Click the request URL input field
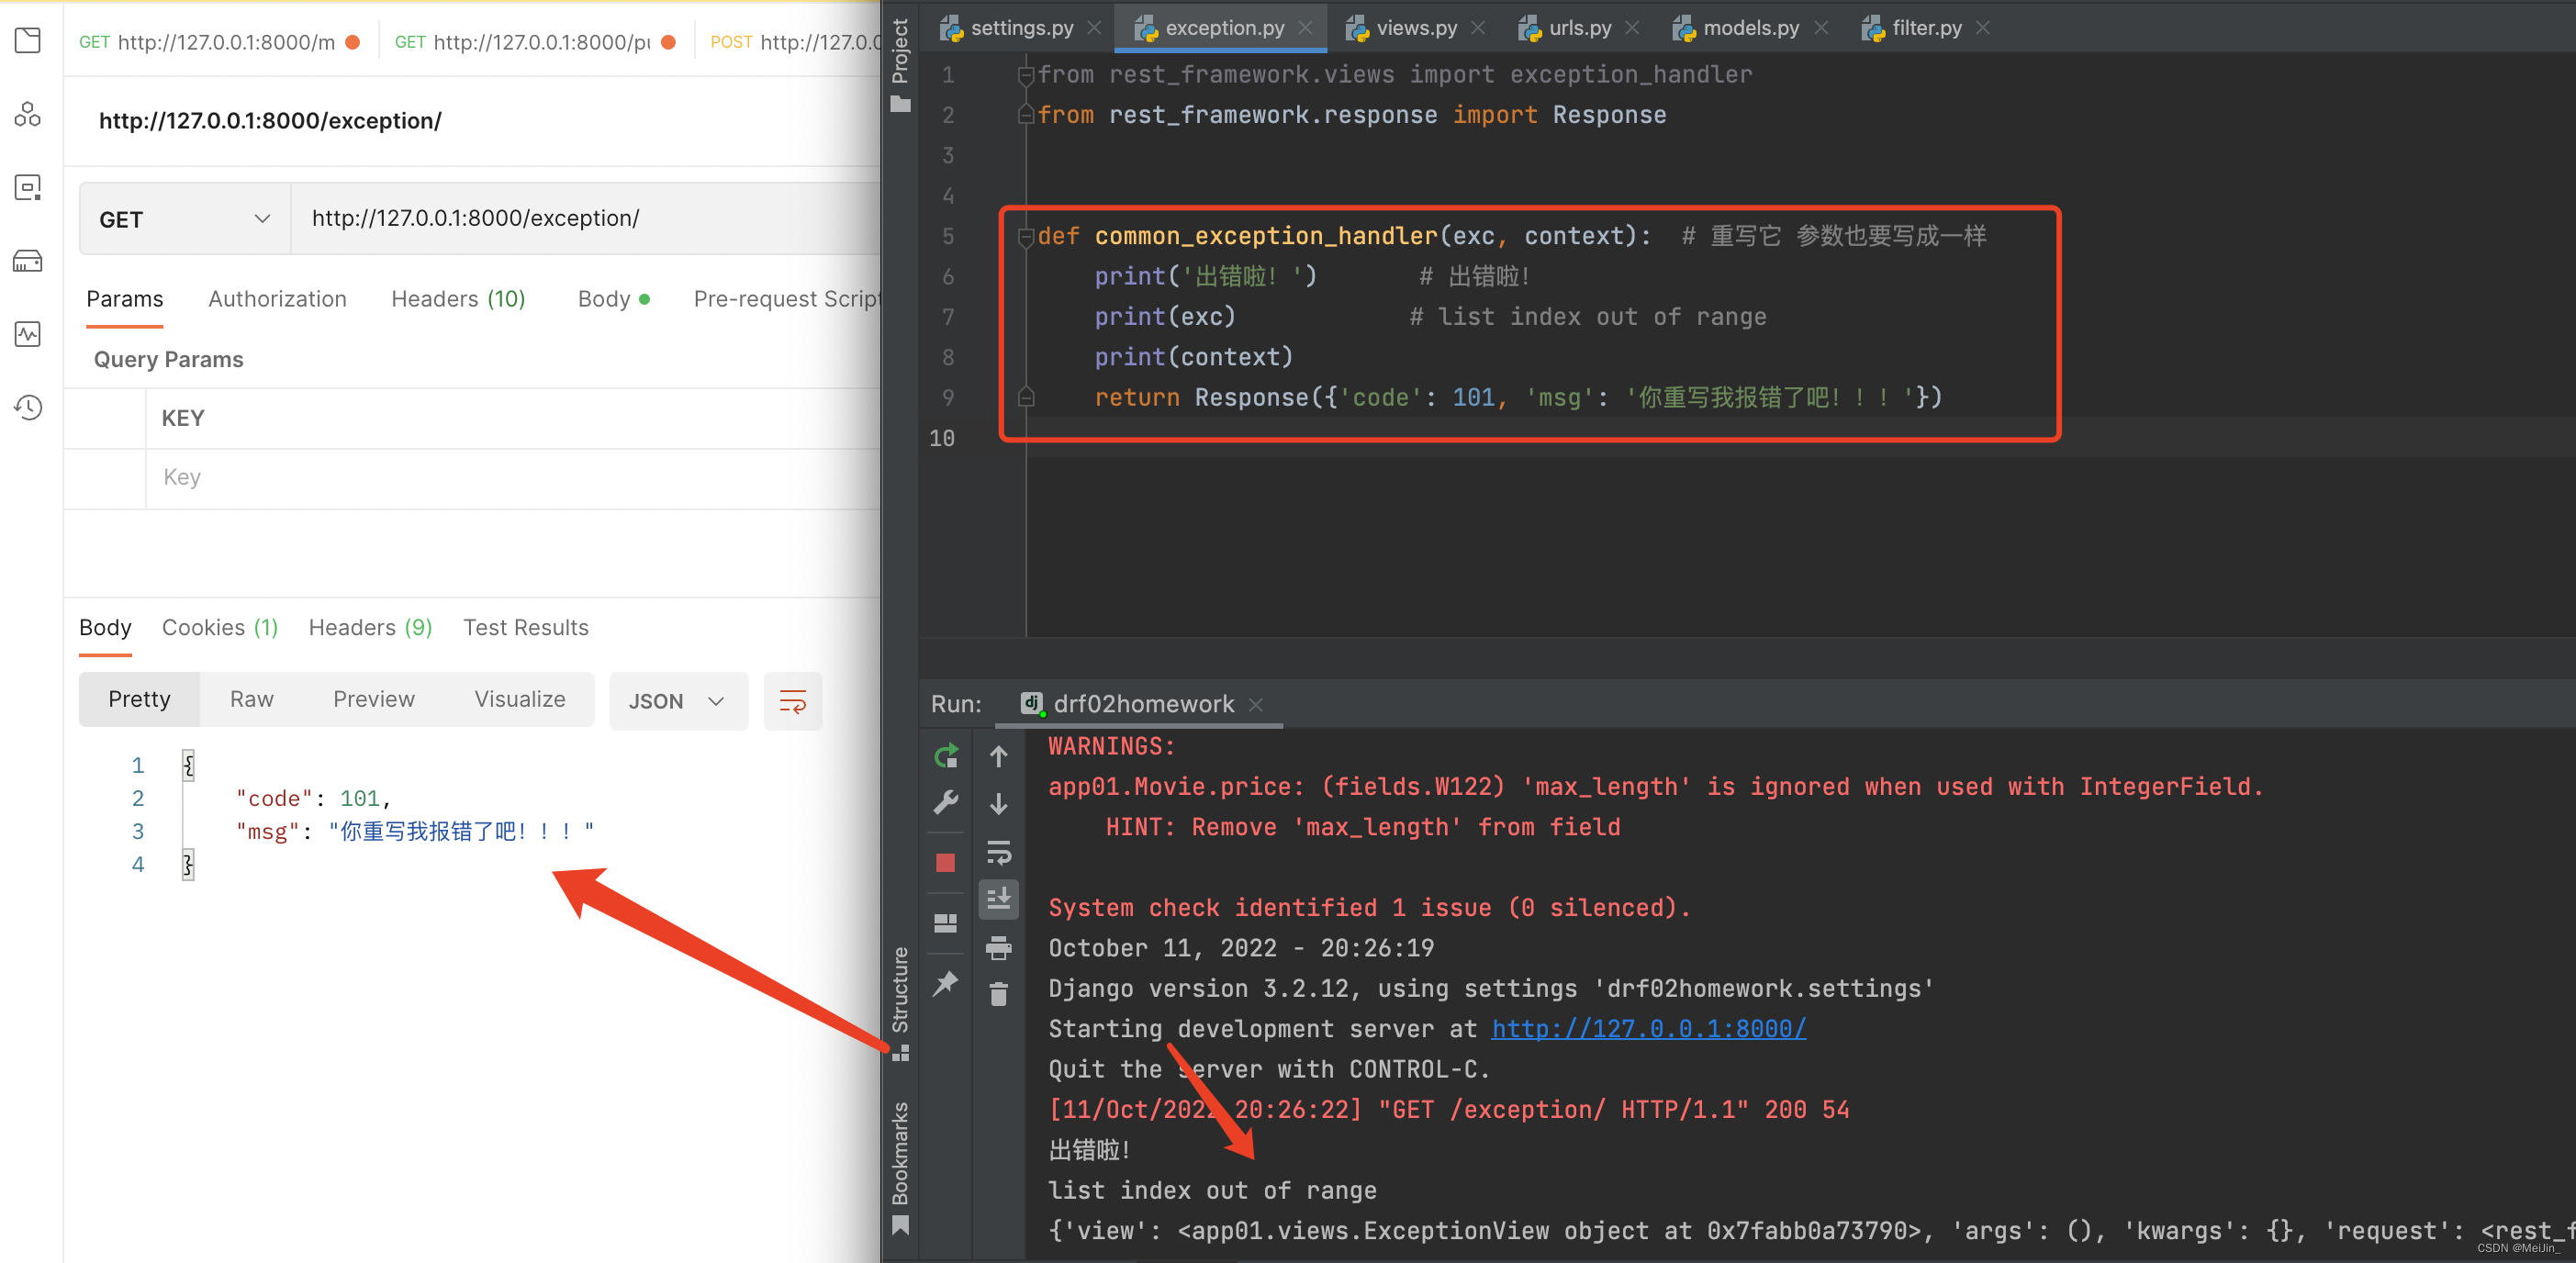Screen dimensions: 2576x1263 click(585, 219)
